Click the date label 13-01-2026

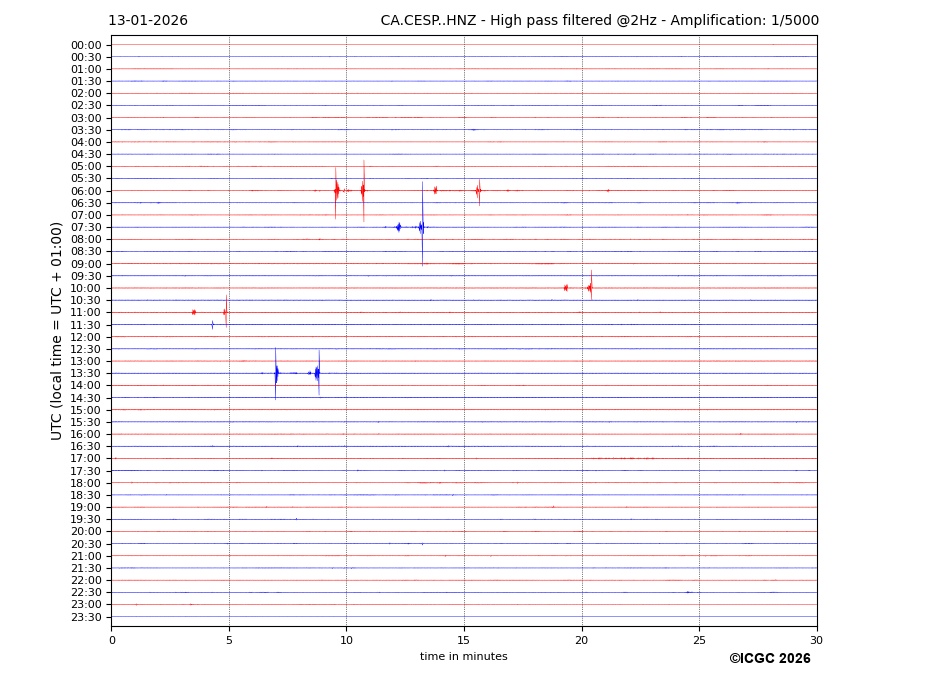(x=147, y=21)
